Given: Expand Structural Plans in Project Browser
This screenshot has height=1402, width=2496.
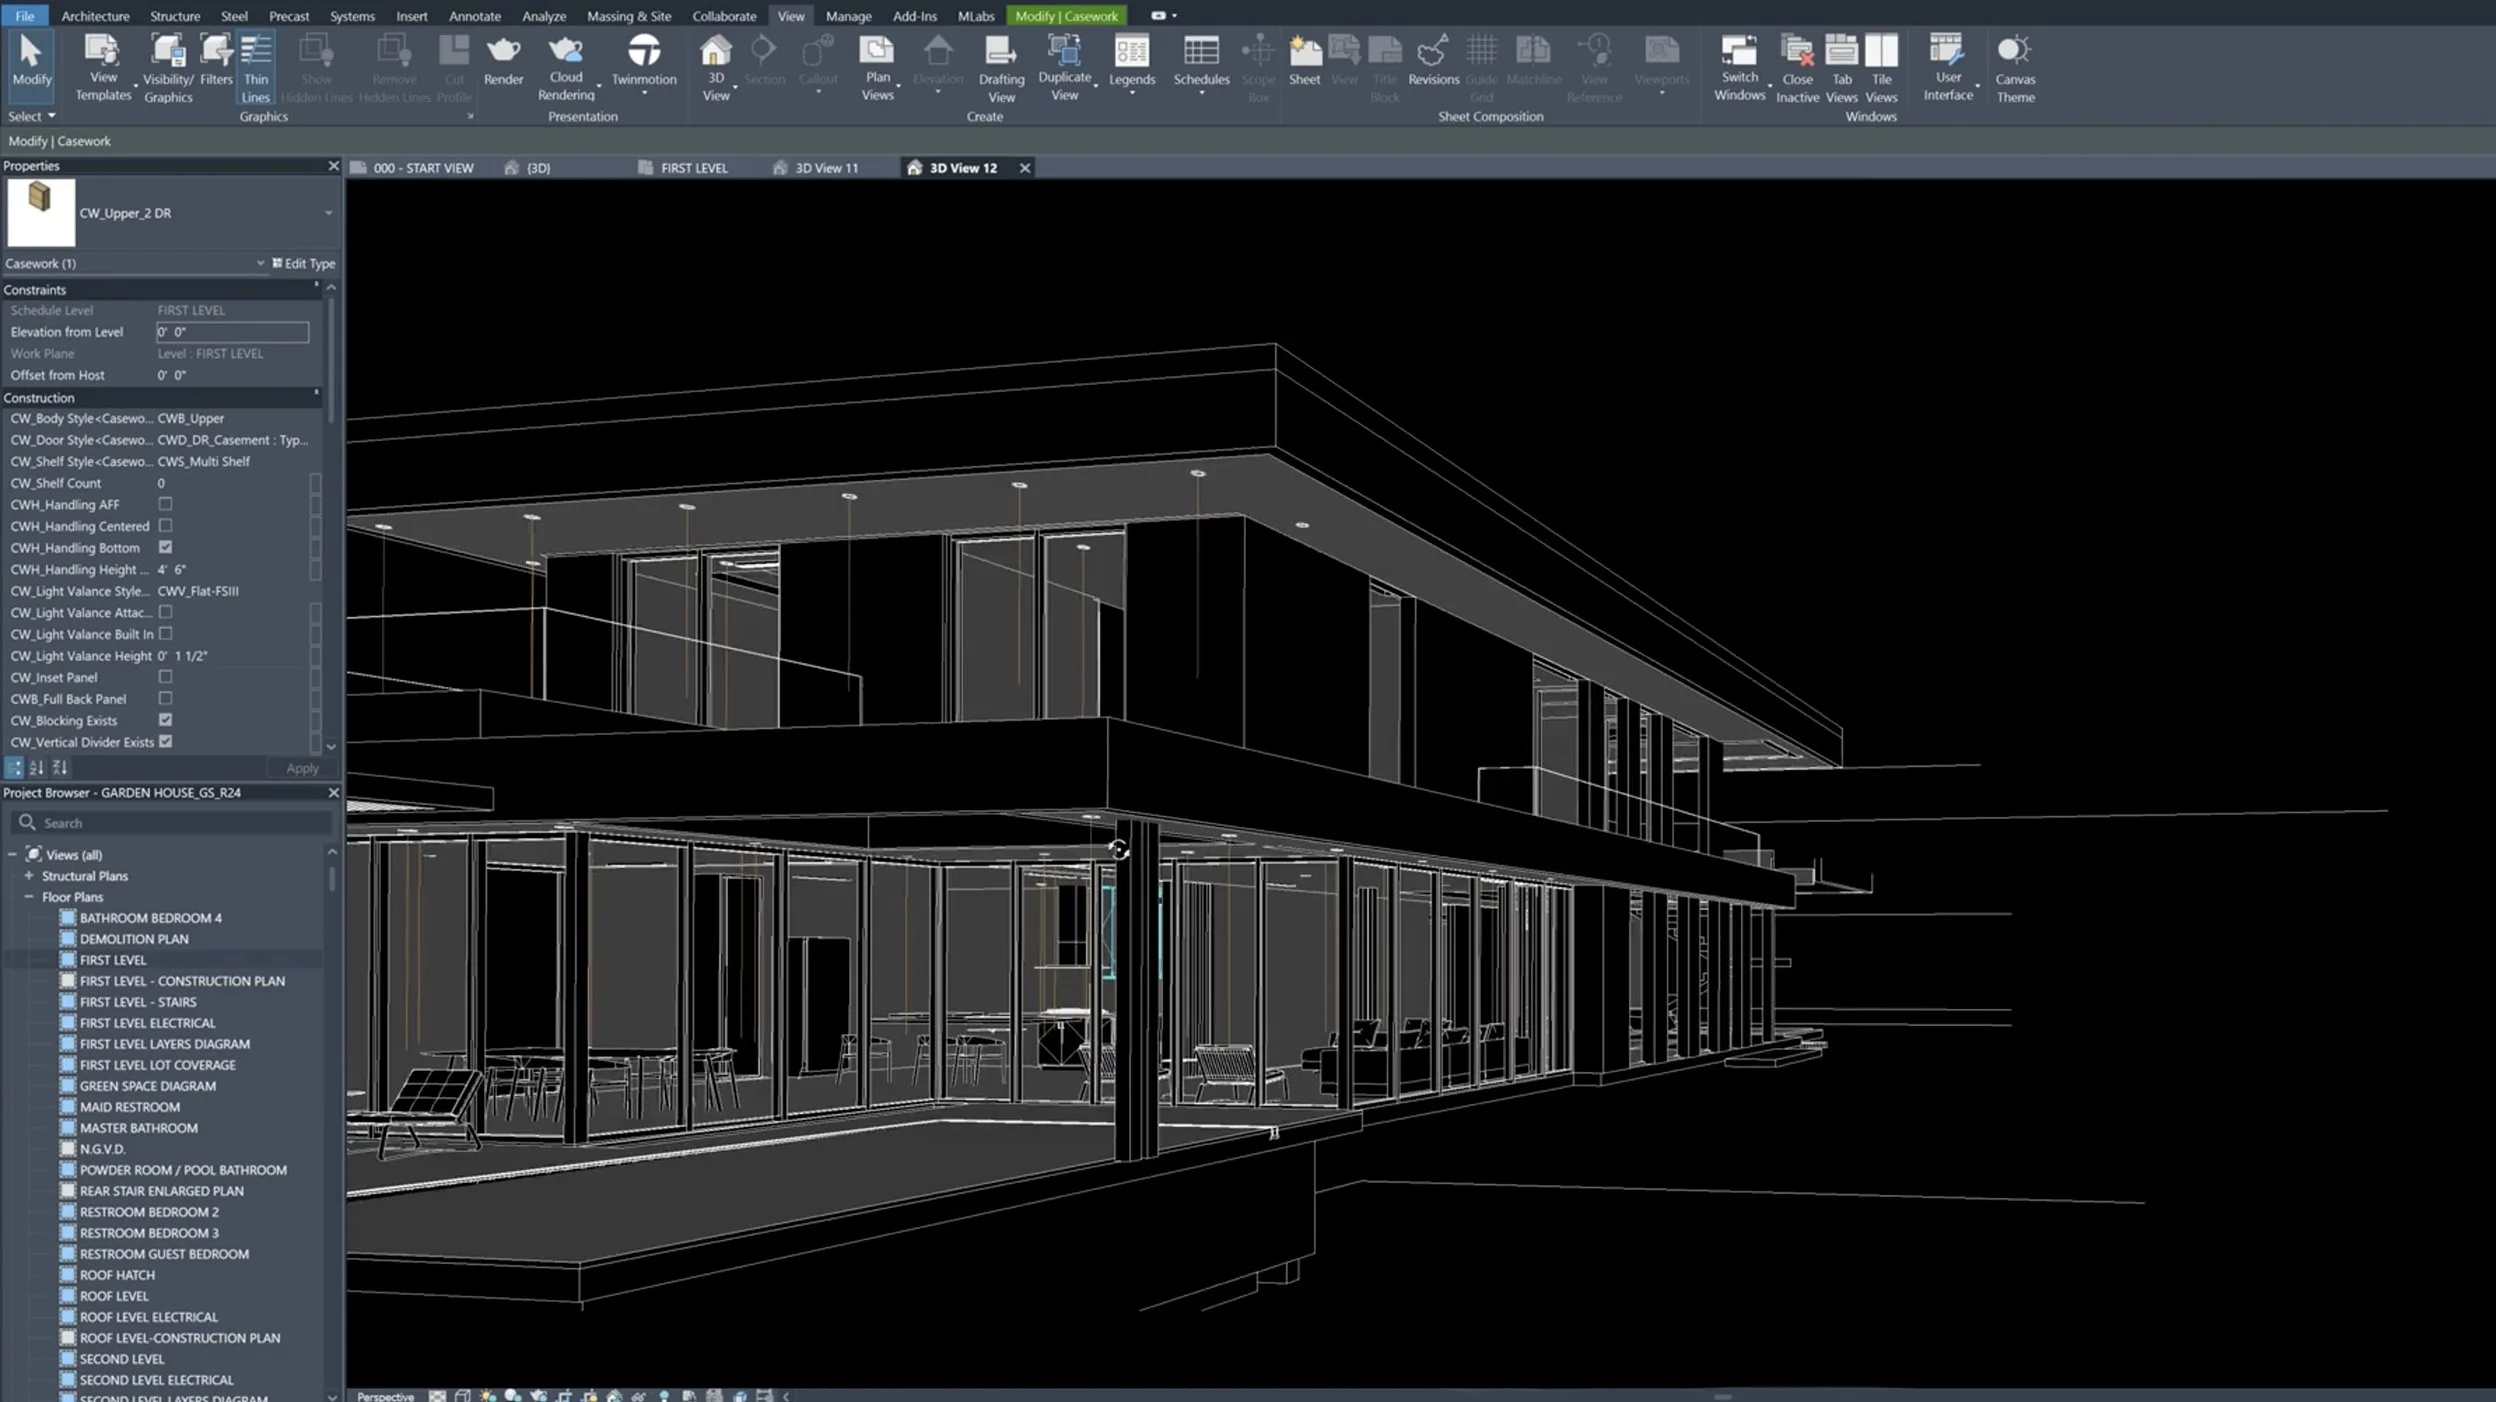Looking at the screenshot, I should [27, 875].
